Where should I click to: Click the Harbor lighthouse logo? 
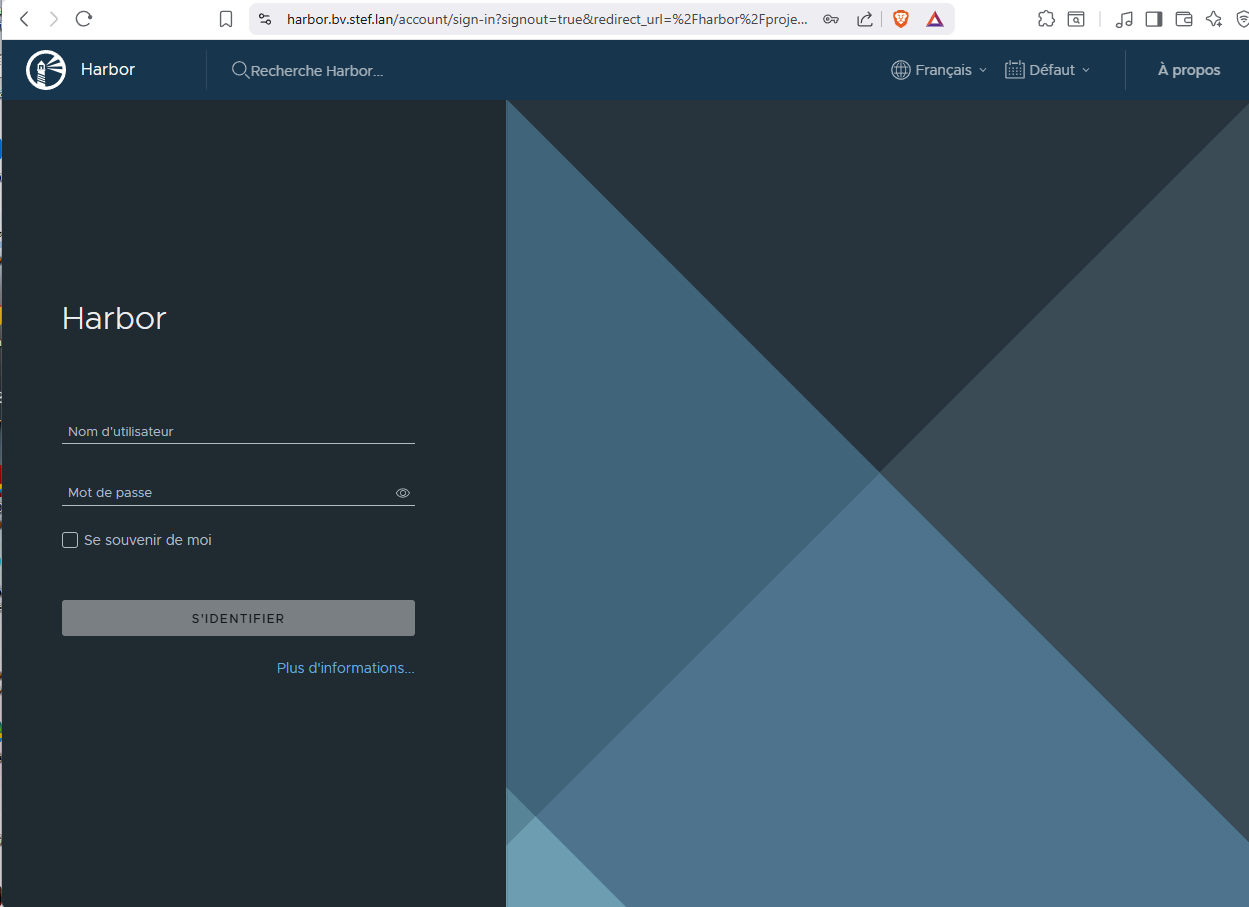click(x=46, y=70)
